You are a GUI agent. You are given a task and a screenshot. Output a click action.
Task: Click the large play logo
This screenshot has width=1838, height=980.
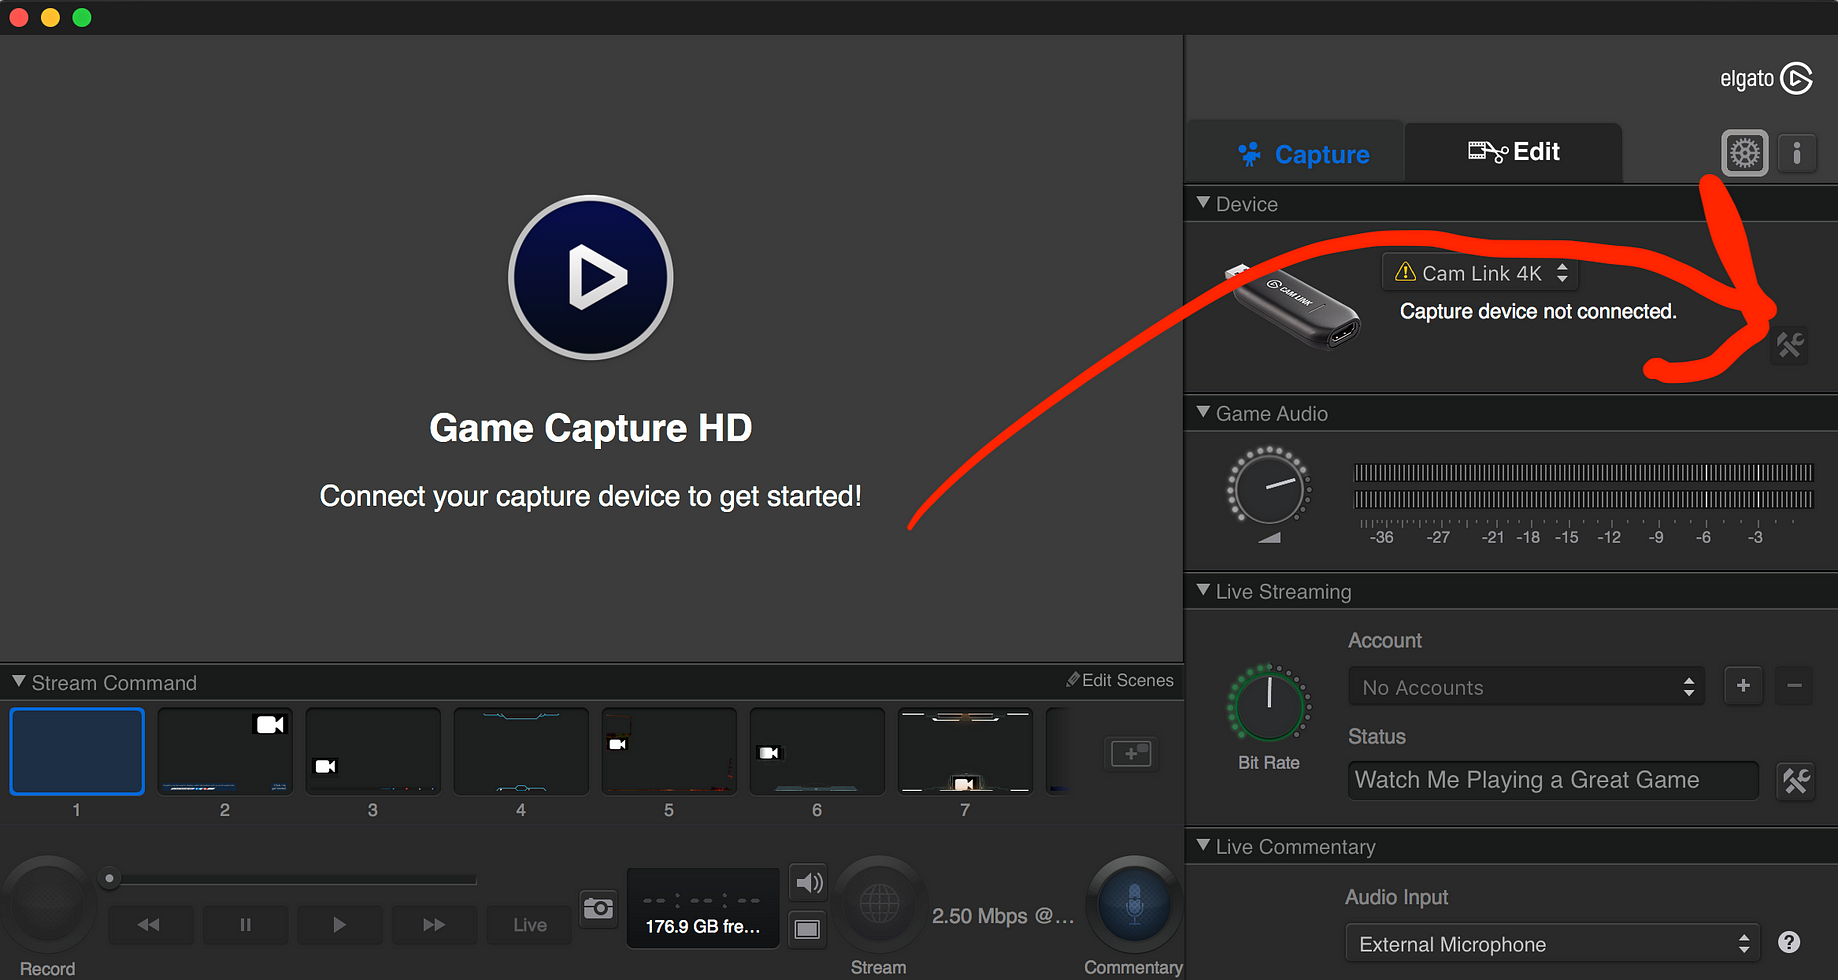click(591, 277)
